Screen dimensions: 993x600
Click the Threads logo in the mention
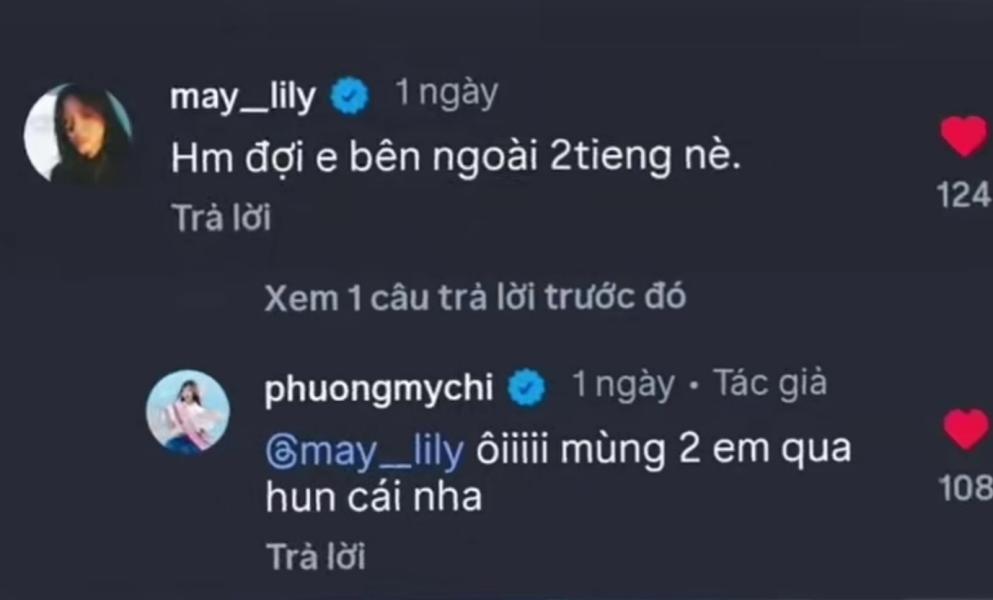(x=280, y=452)
